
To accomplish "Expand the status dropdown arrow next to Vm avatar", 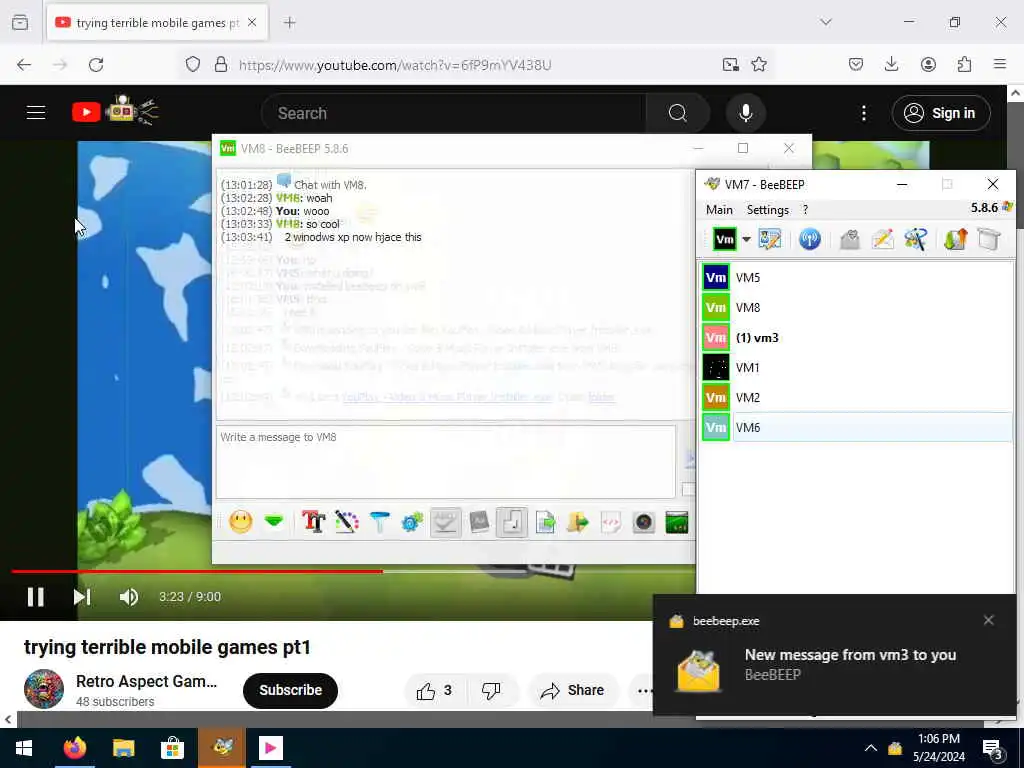I will 746,240.
